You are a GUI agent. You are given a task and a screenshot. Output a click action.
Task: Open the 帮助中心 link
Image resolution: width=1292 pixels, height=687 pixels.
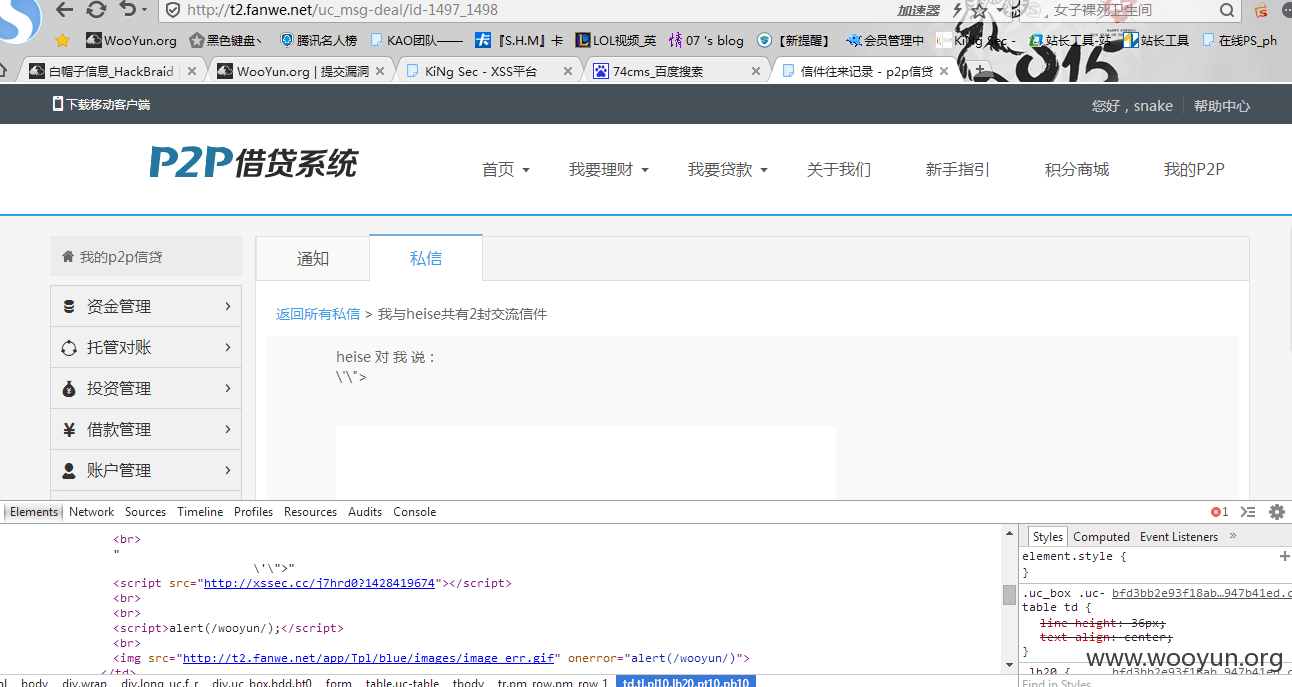[x=1221, y=106]
